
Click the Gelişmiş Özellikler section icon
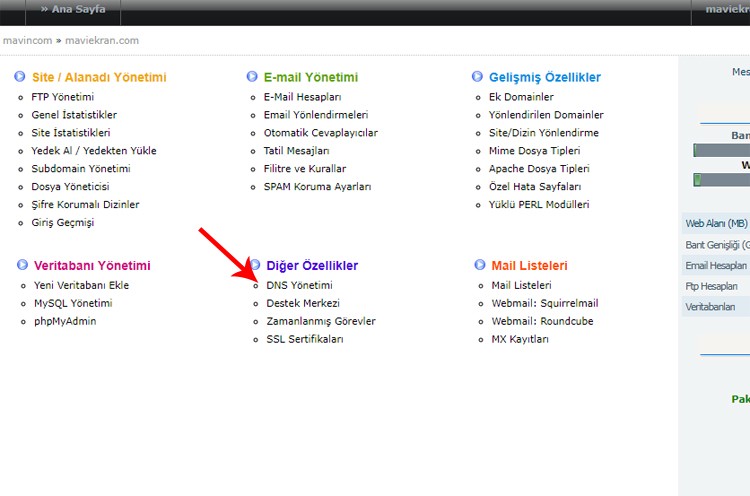pos(479,77)
